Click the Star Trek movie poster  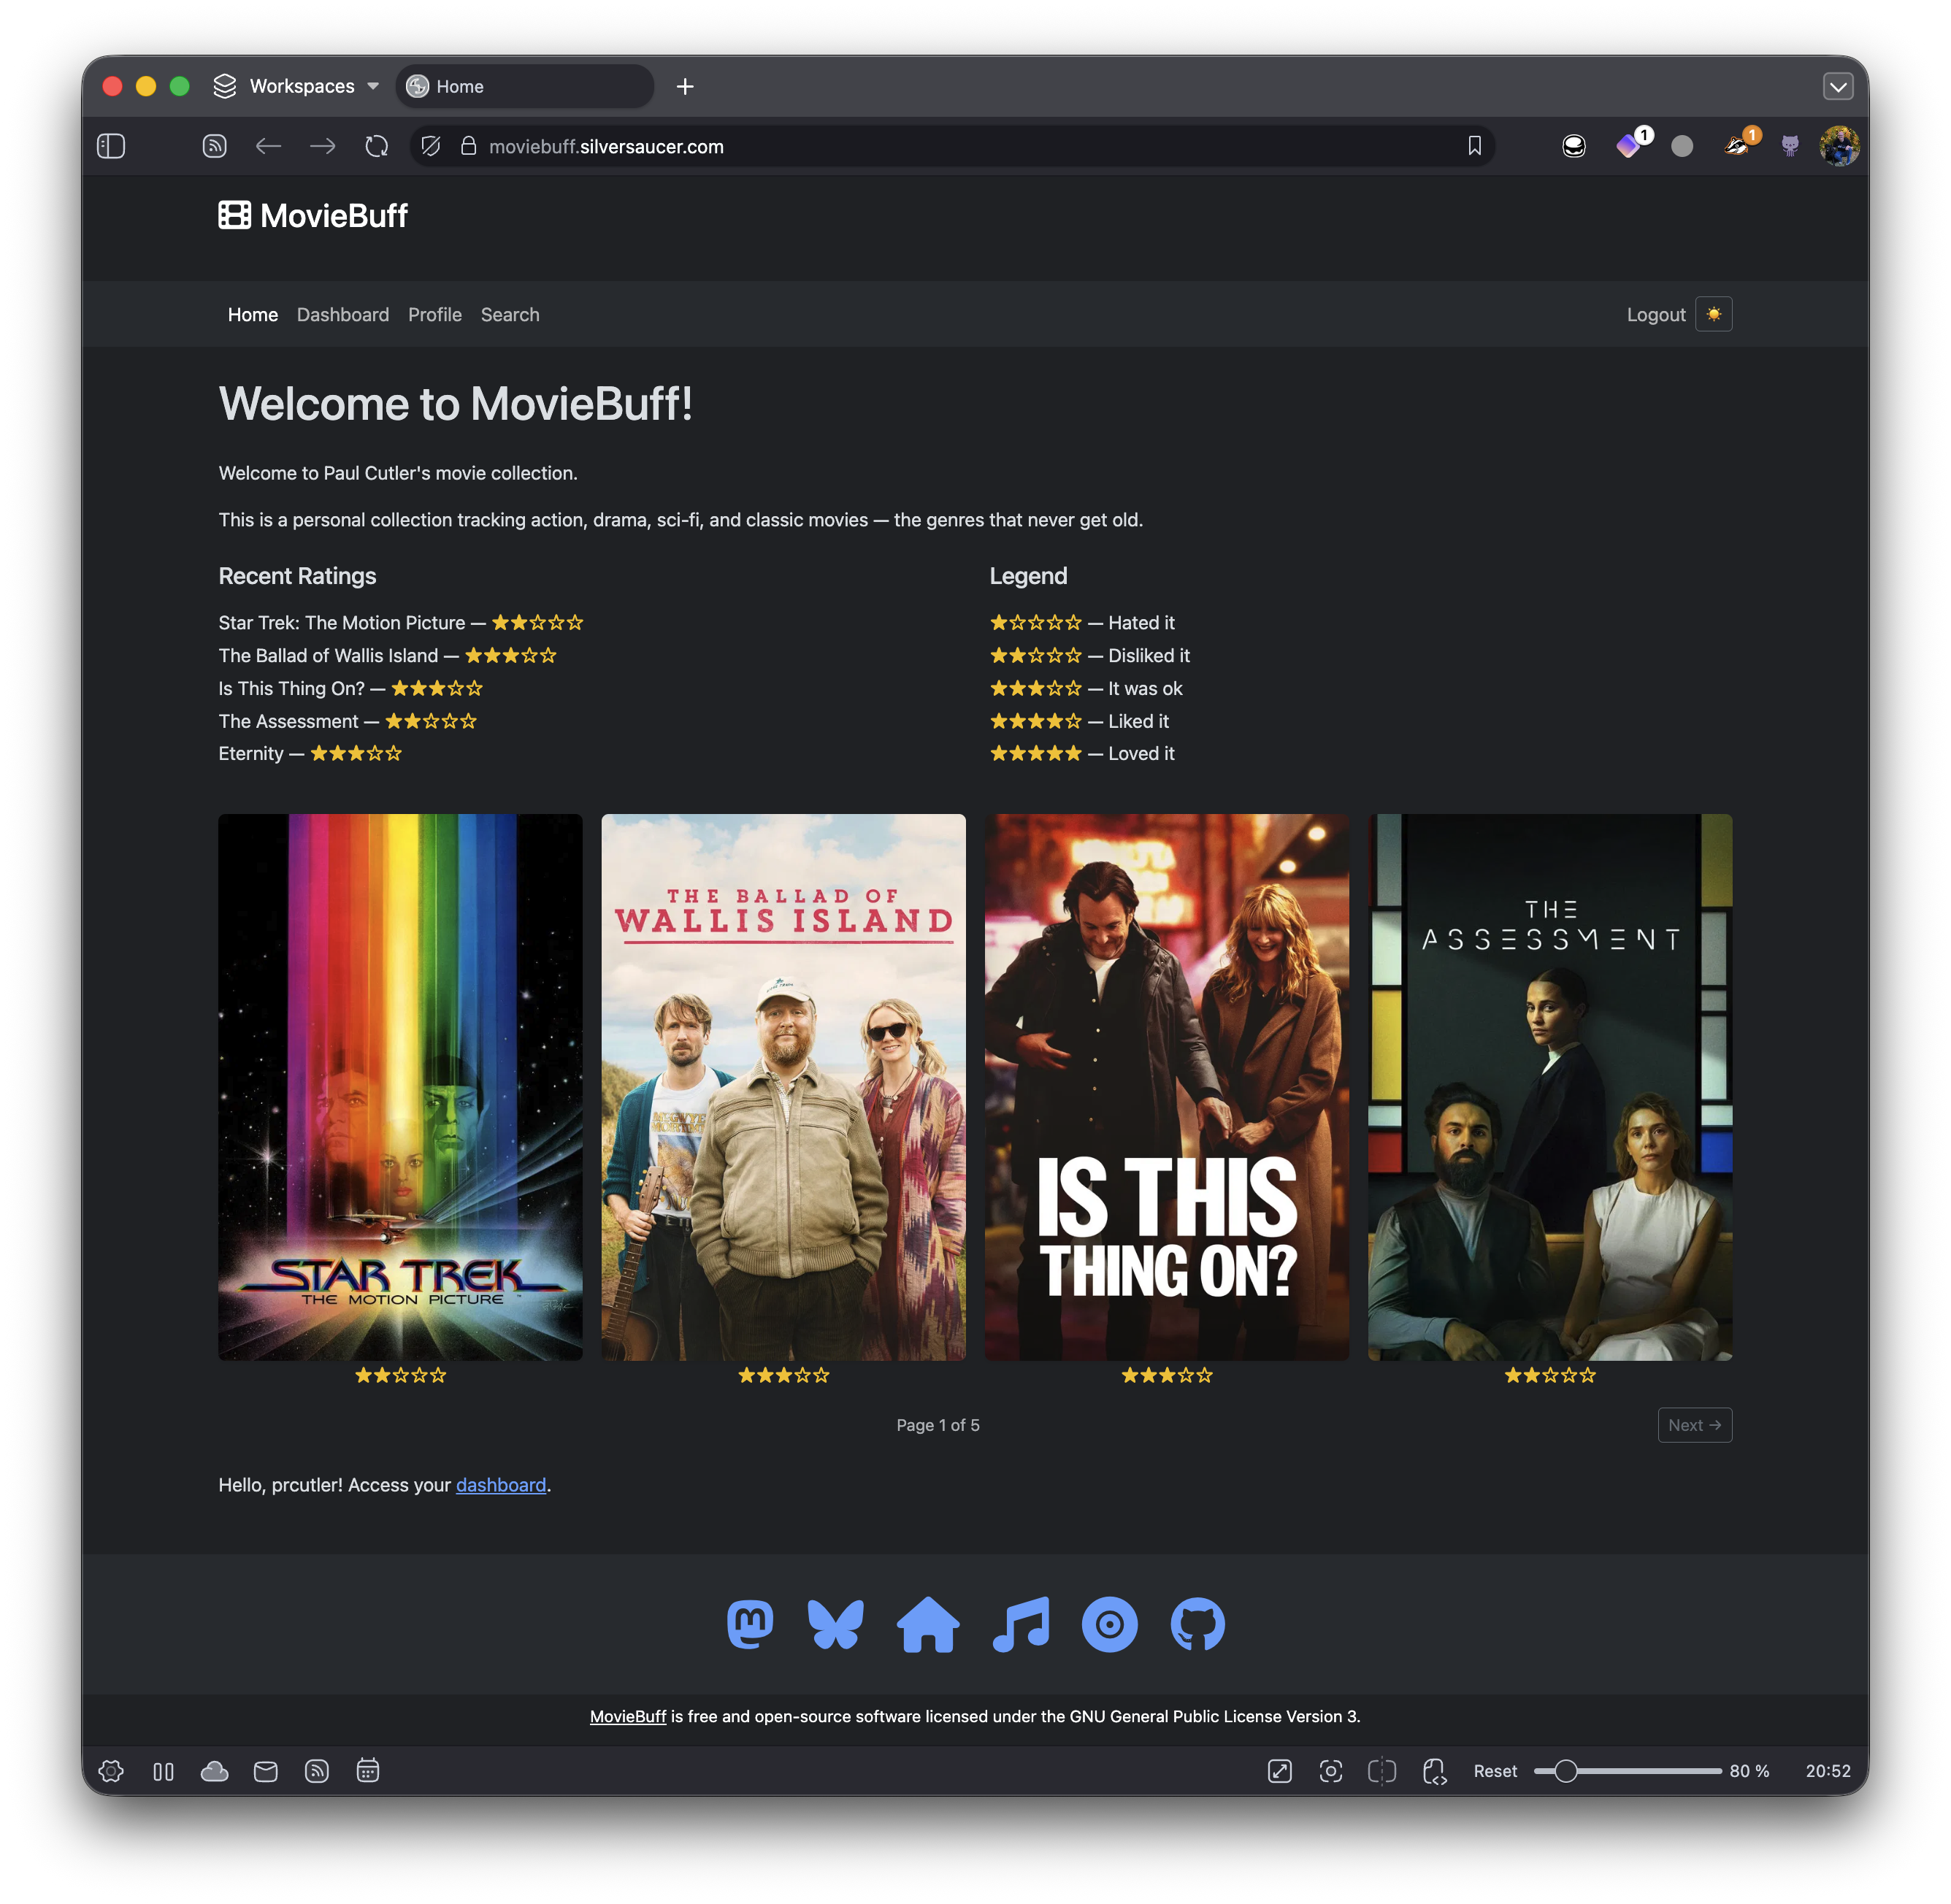click(400, 1086)
